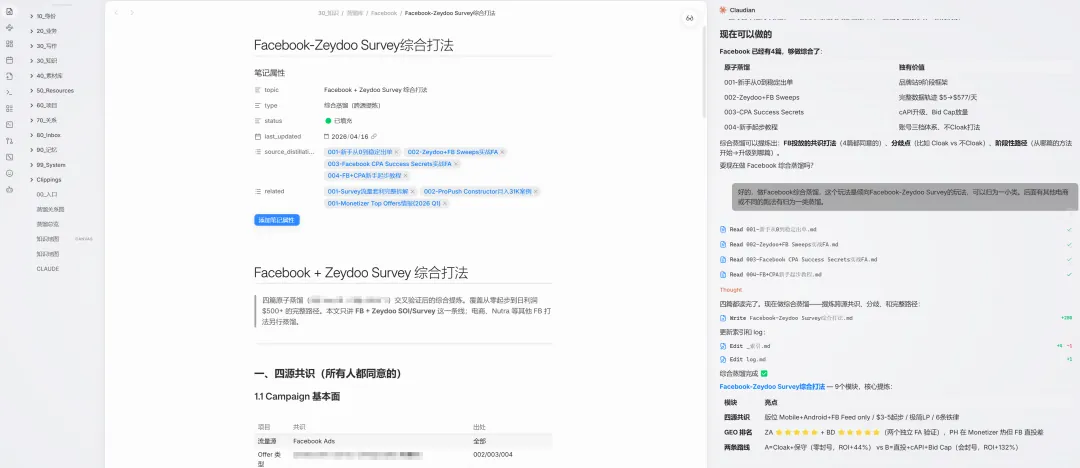The image size is (1080, 468).
Task: Expand the 80_Inbox folder
Action: 32,135
